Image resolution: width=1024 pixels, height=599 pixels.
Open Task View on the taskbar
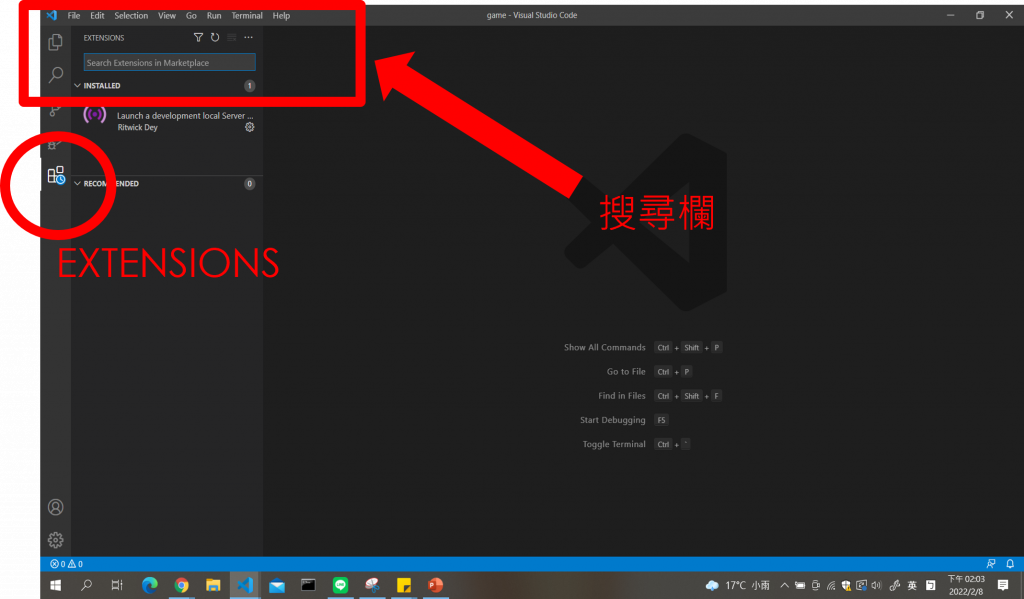(117, 585)
